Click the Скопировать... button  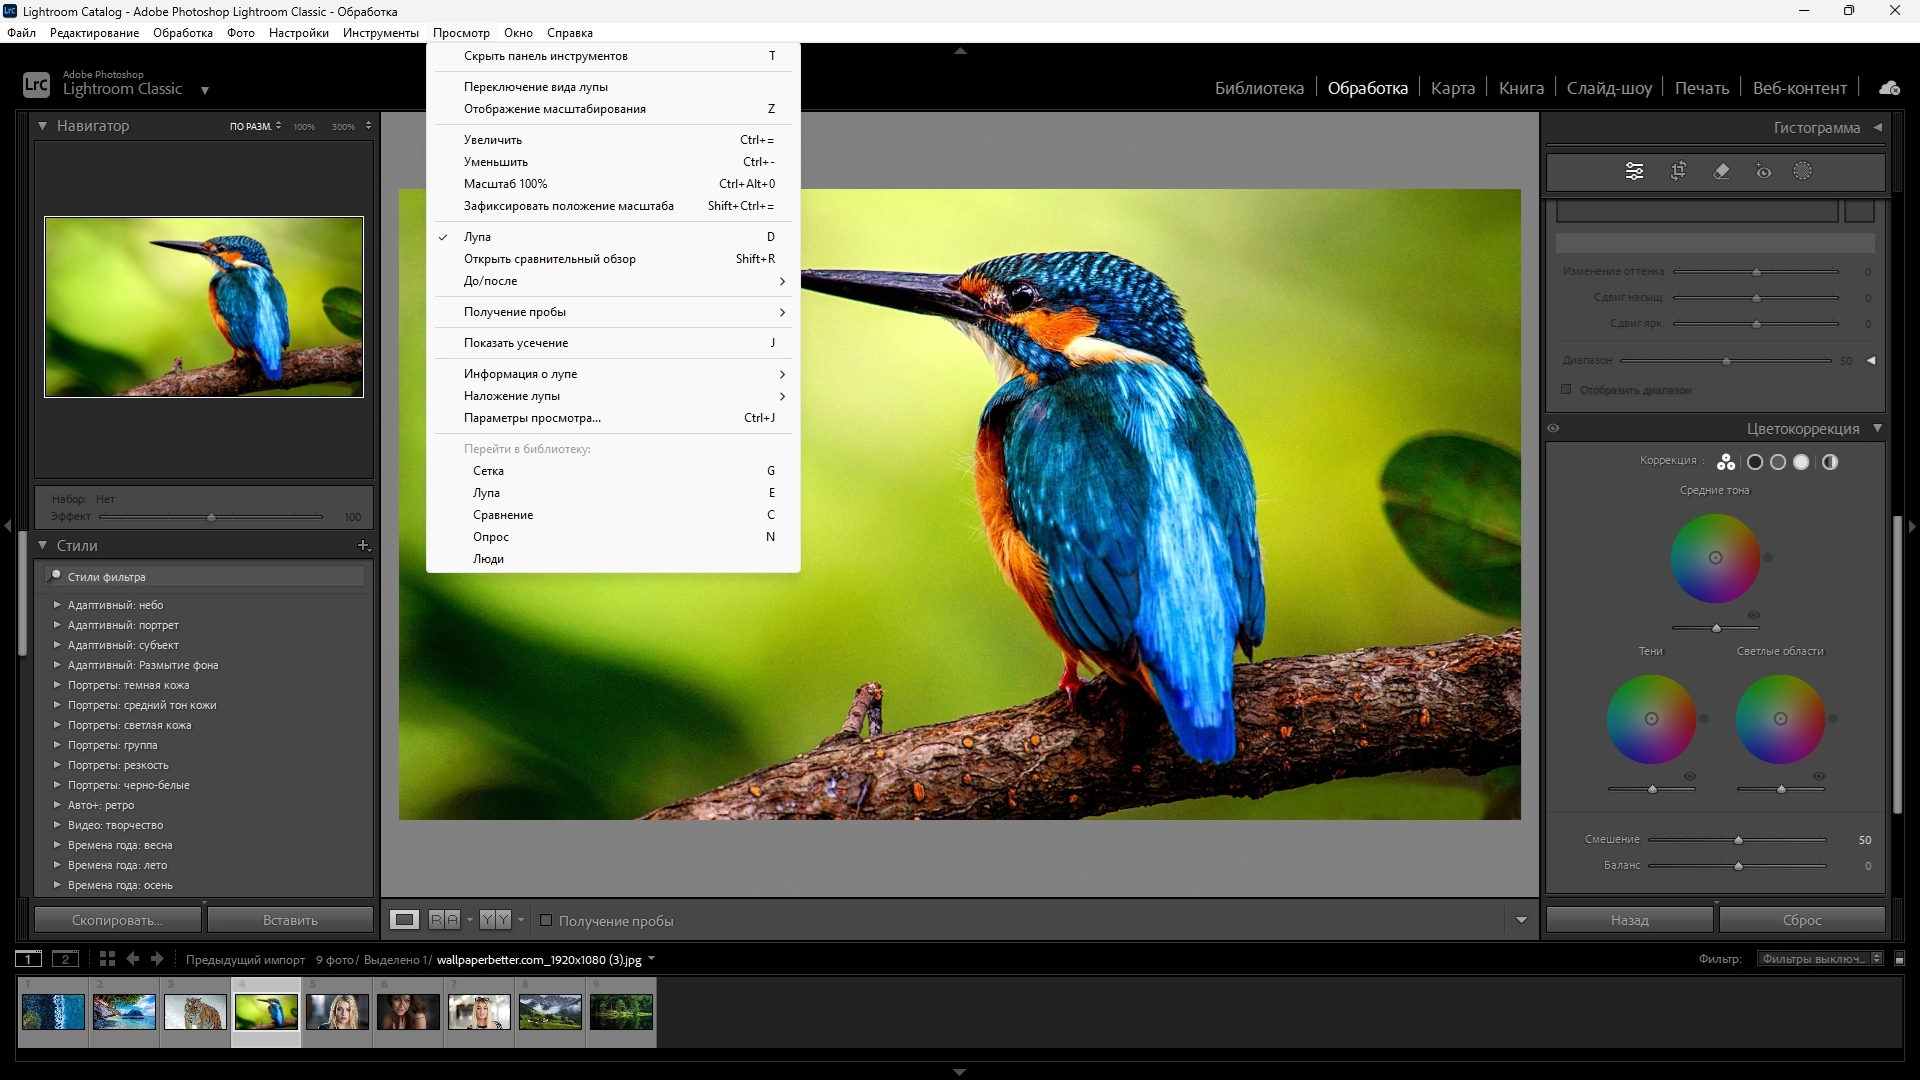117,920
